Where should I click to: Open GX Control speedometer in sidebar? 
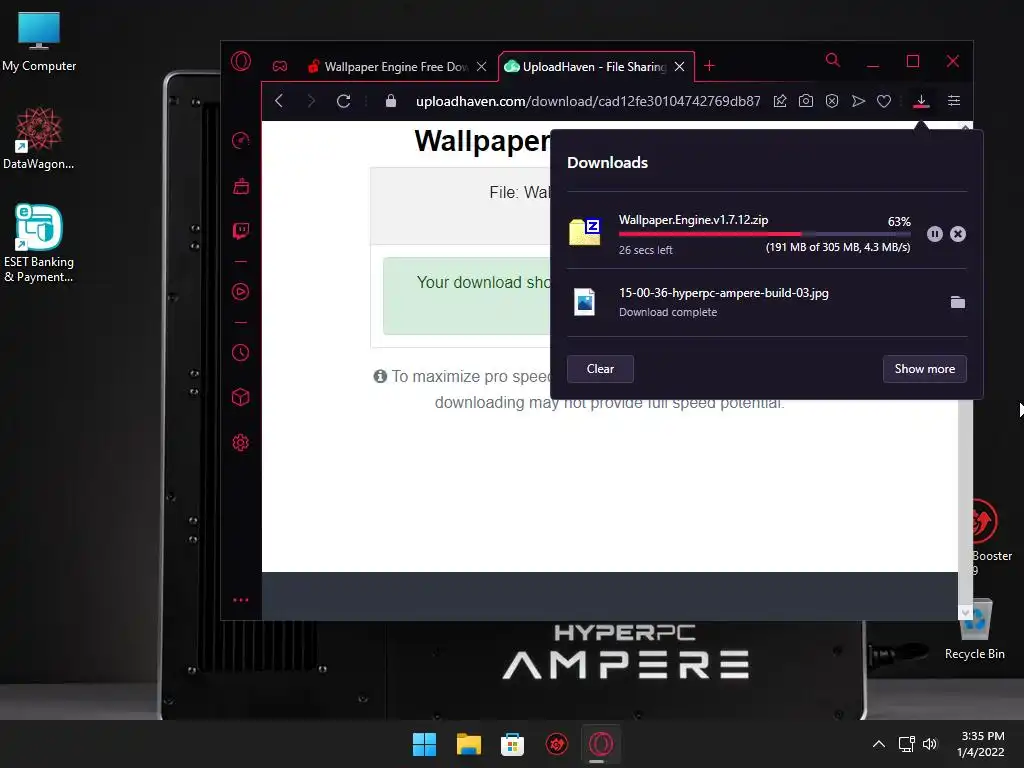coord(240,140)
